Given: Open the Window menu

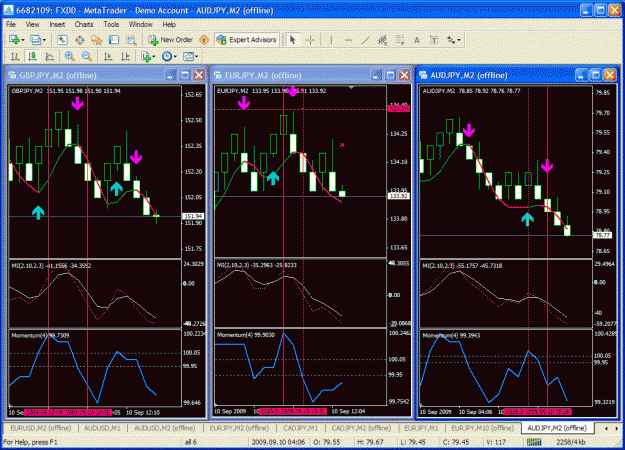Looking at the screenshot, I should (x=140, y=24).
